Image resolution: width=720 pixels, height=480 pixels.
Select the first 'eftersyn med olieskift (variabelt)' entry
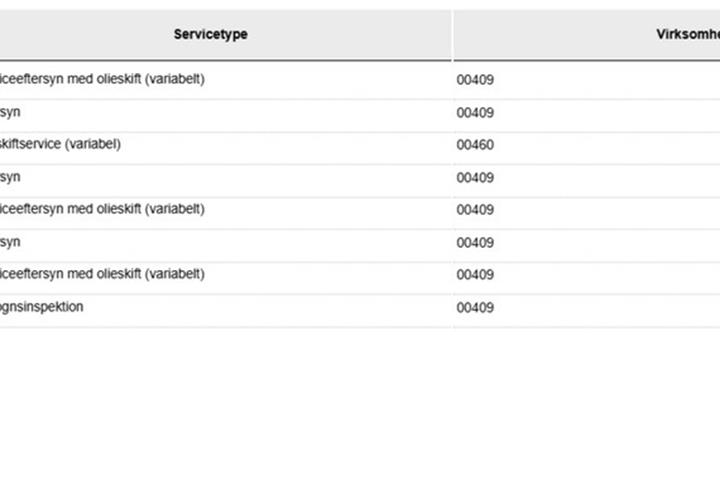coord(102,79)
